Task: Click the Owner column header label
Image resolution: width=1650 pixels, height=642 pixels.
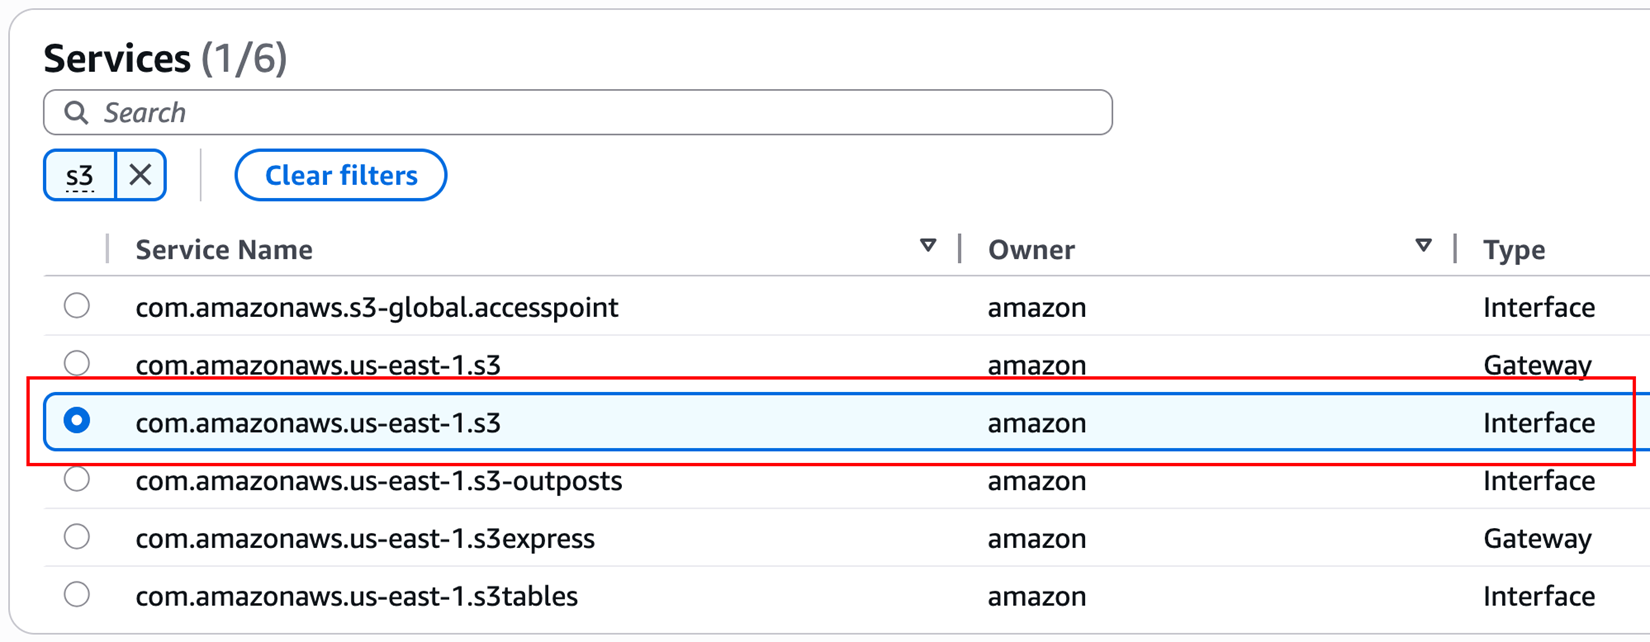Action: 1031,249
